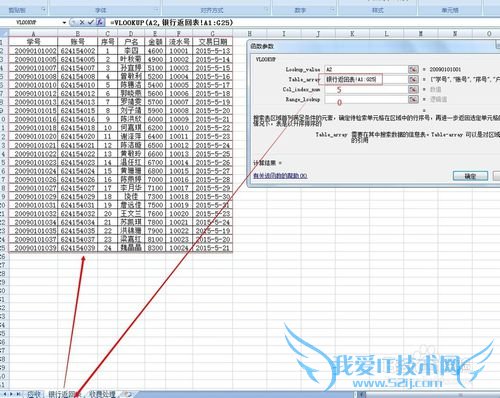Click amount cell 4600

tap(155, 51)
